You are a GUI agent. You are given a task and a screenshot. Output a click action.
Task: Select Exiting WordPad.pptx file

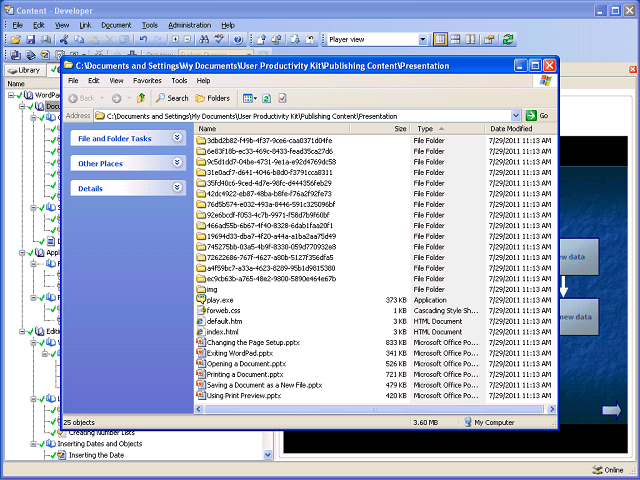point(235,353)
